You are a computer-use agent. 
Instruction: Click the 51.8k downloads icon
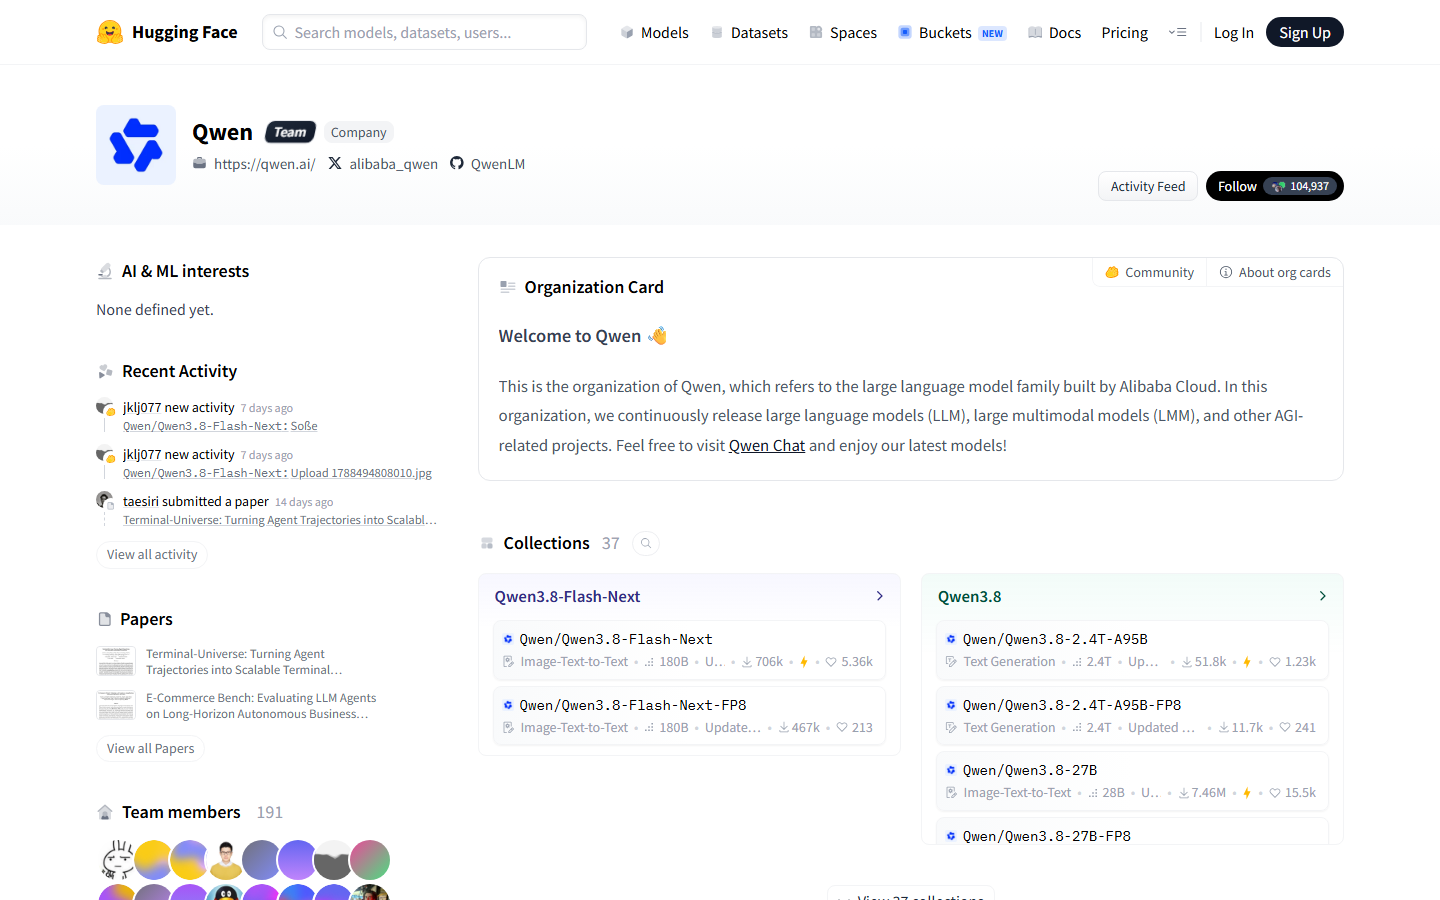click(1187, 662)
